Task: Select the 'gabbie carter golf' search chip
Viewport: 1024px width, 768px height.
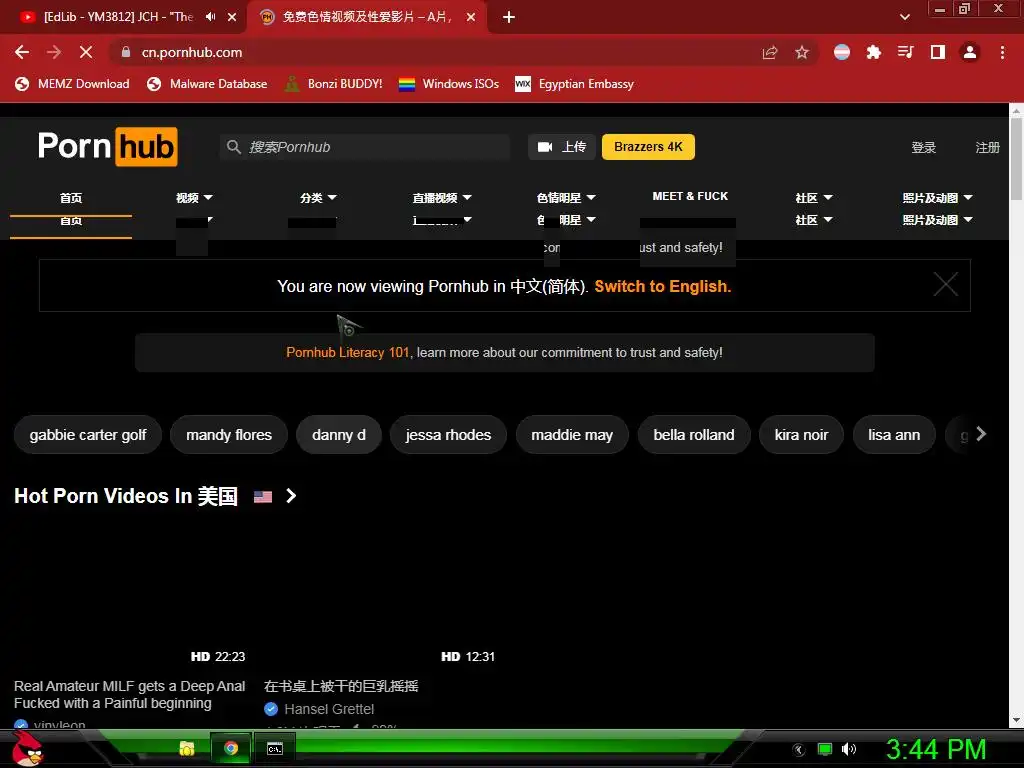Action: pyautogui.click(x=88, y=435)
